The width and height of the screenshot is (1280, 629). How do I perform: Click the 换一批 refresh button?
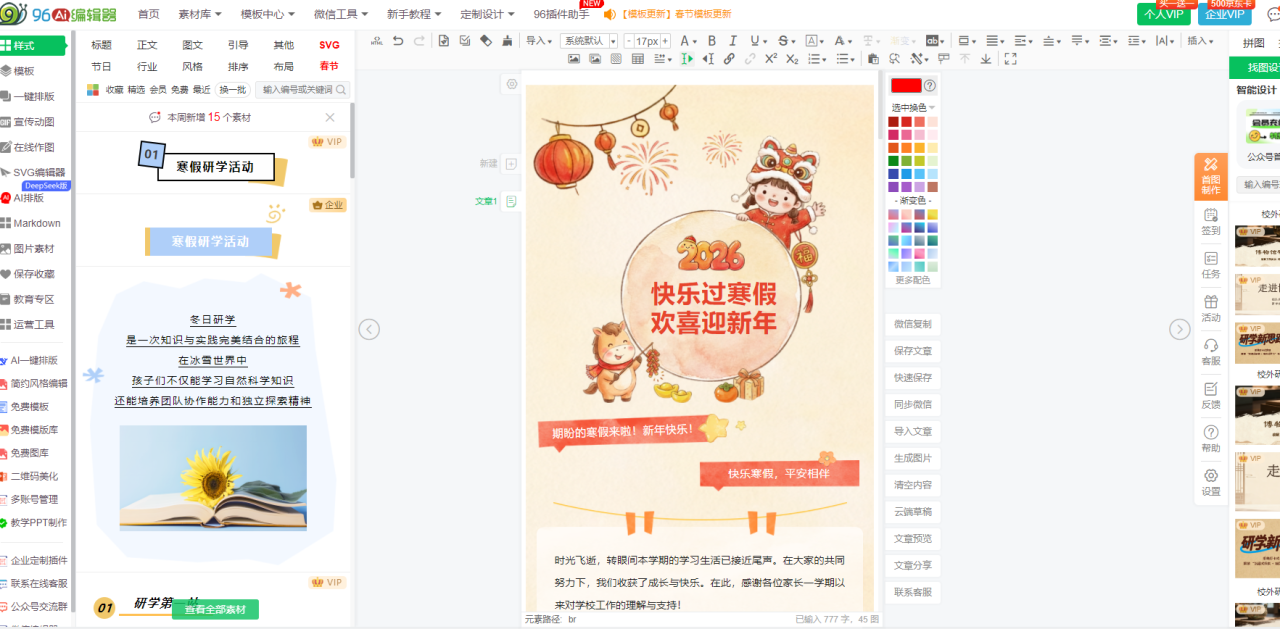pyautogui.click(x=231, y=90)
